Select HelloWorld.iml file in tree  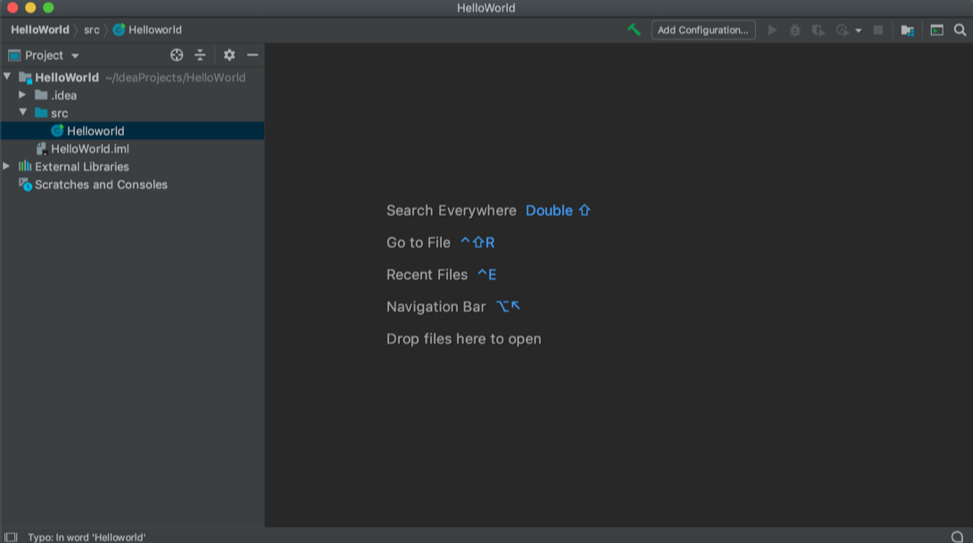click(89, 149)
